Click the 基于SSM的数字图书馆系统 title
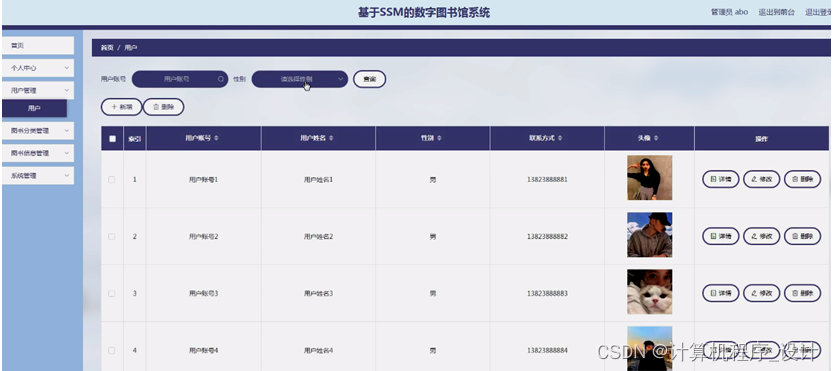The height and width of the screenshot is (371, 834). pos(424,13)
